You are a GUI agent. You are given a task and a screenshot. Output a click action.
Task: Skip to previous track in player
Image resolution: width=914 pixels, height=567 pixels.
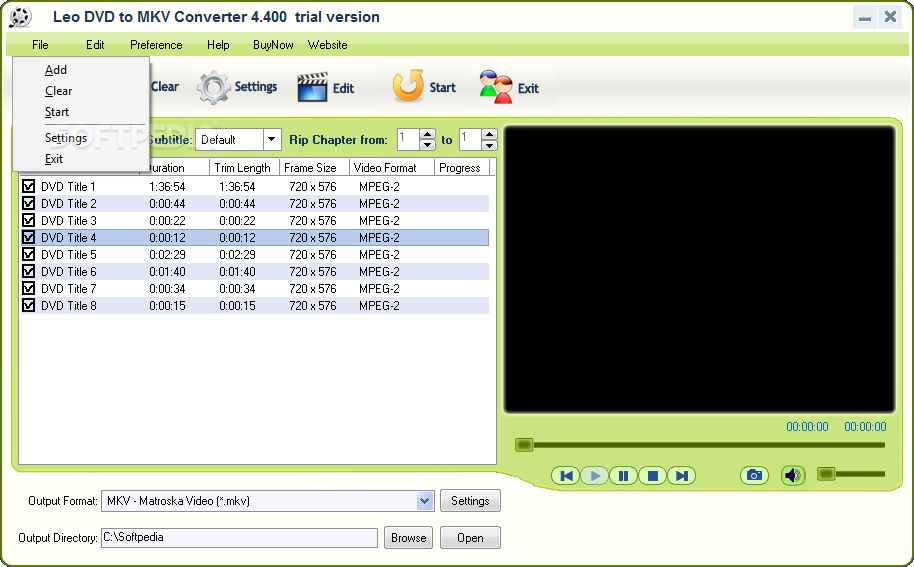[565, 476]
